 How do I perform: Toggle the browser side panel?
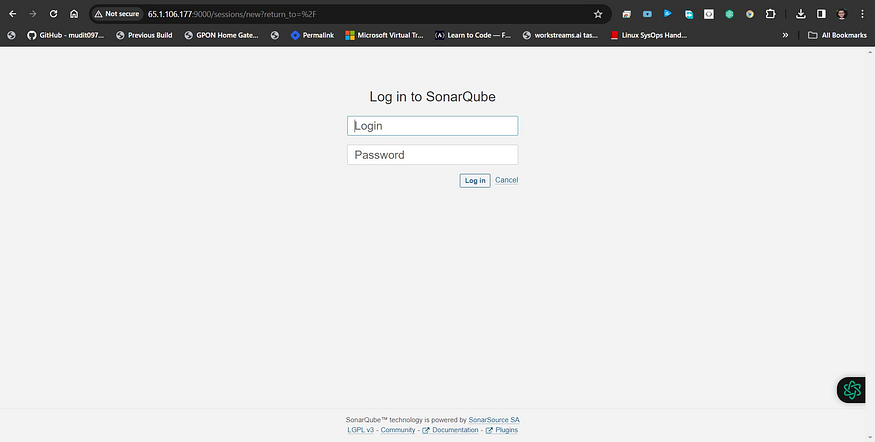coord(821,14)
